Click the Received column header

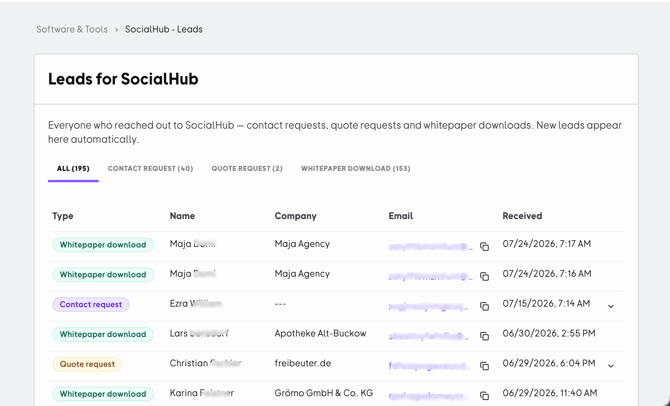(x=522, y=216)
